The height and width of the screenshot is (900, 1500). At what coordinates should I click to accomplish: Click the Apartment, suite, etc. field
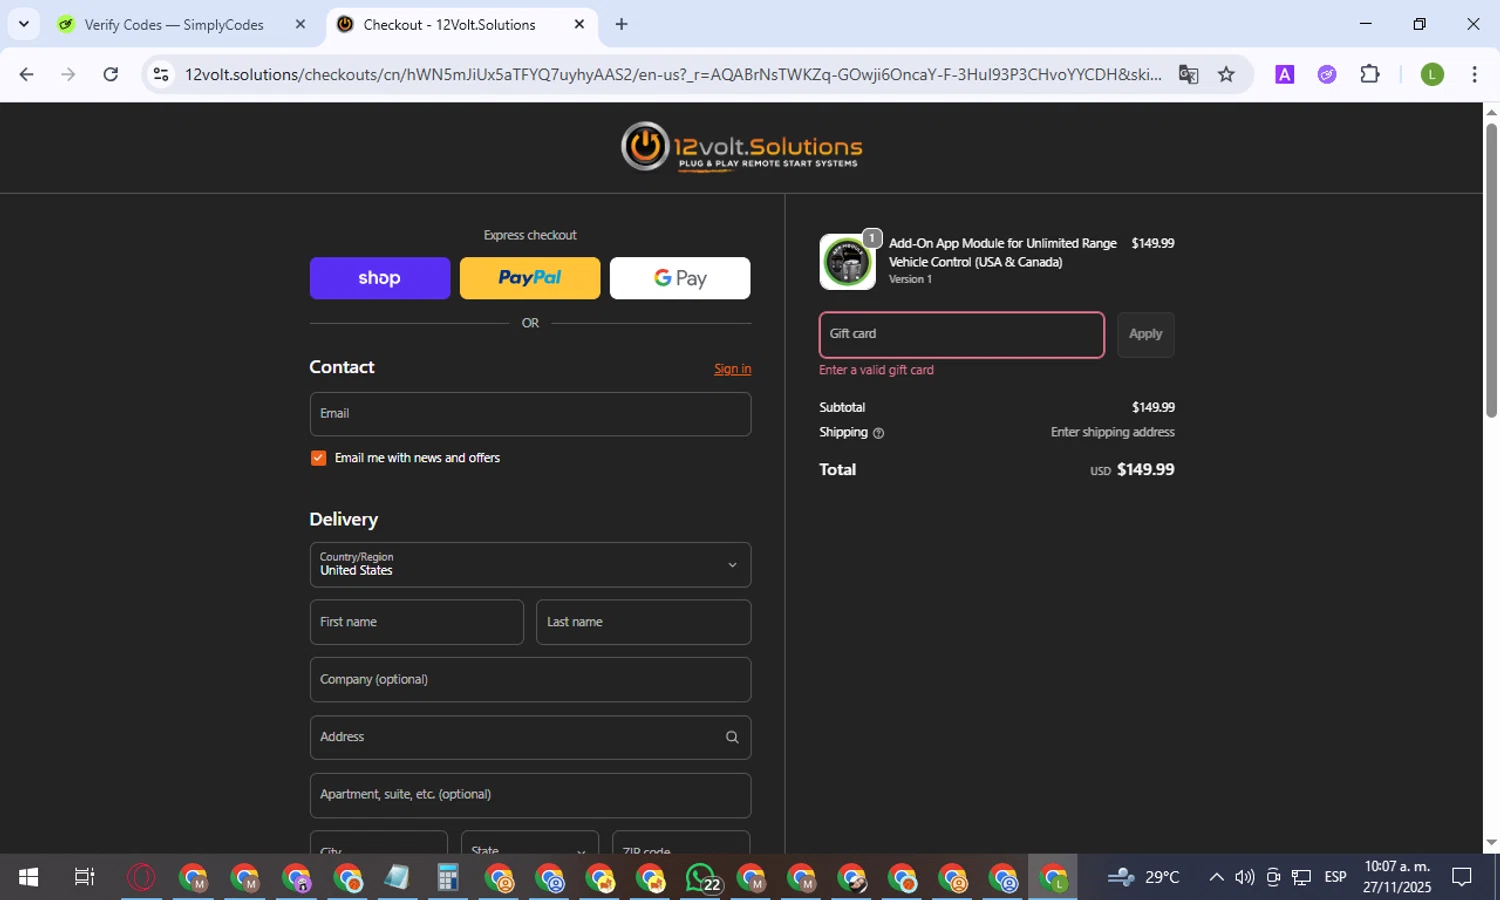point(530,795)
